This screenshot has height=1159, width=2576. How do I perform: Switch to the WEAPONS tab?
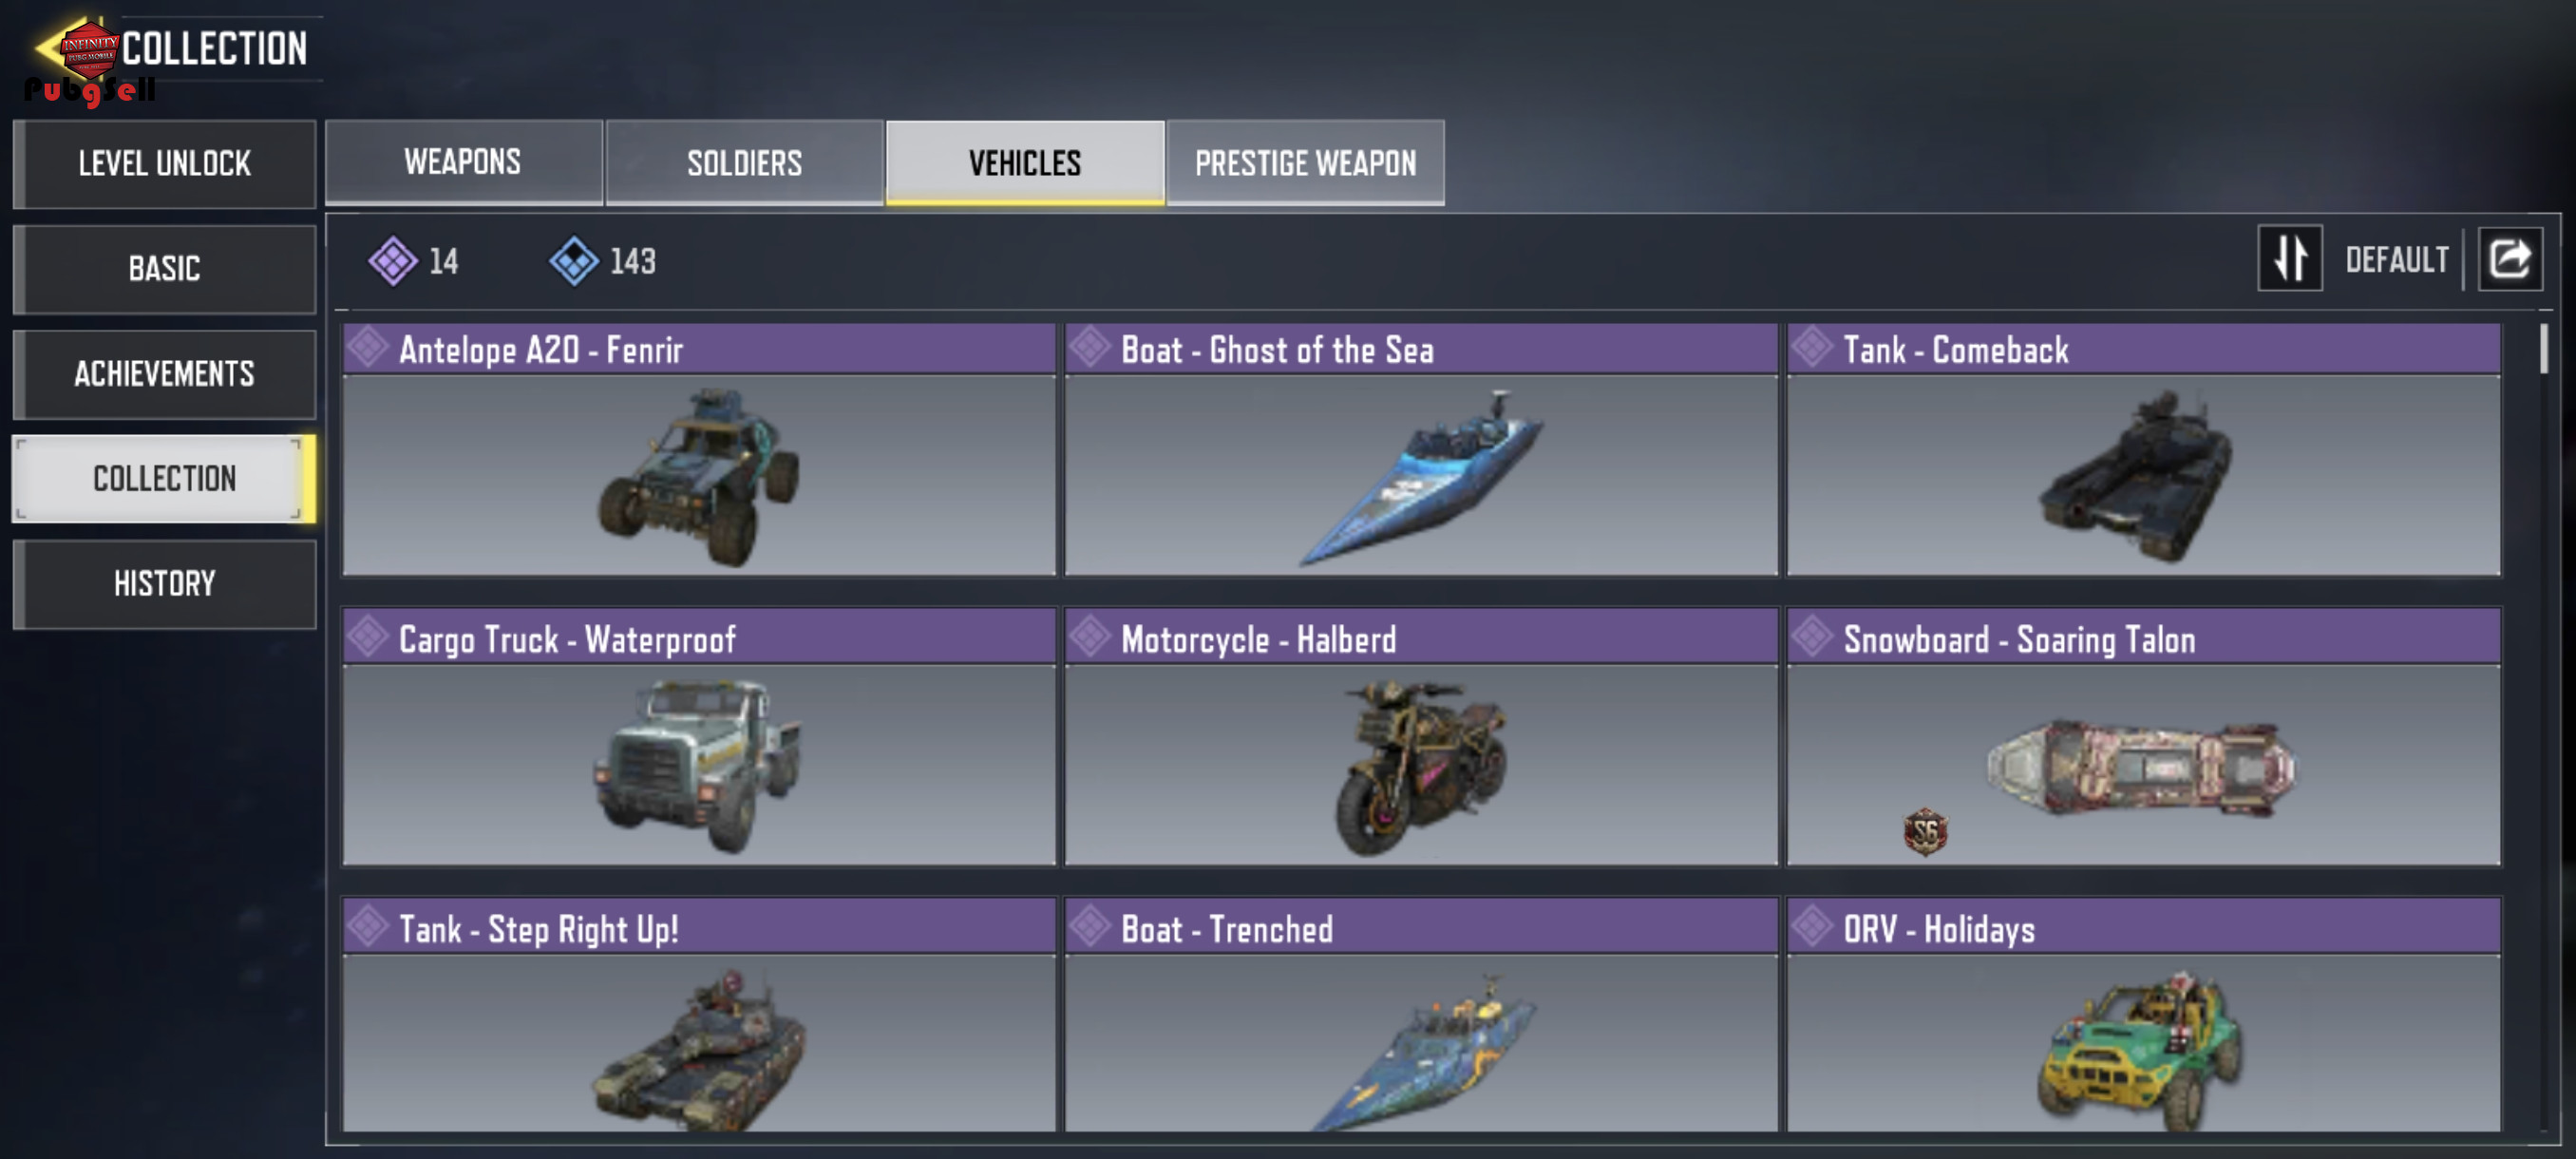point(463,162)
